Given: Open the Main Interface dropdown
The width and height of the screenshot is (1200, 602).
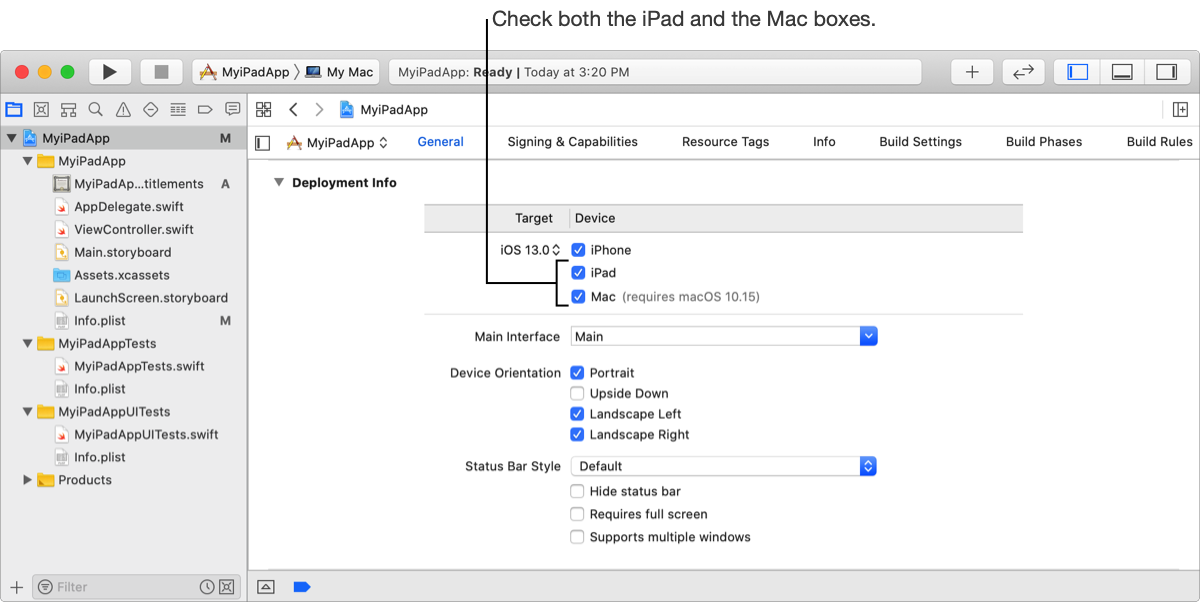Looking at the screenshot, I should (868, 337).
